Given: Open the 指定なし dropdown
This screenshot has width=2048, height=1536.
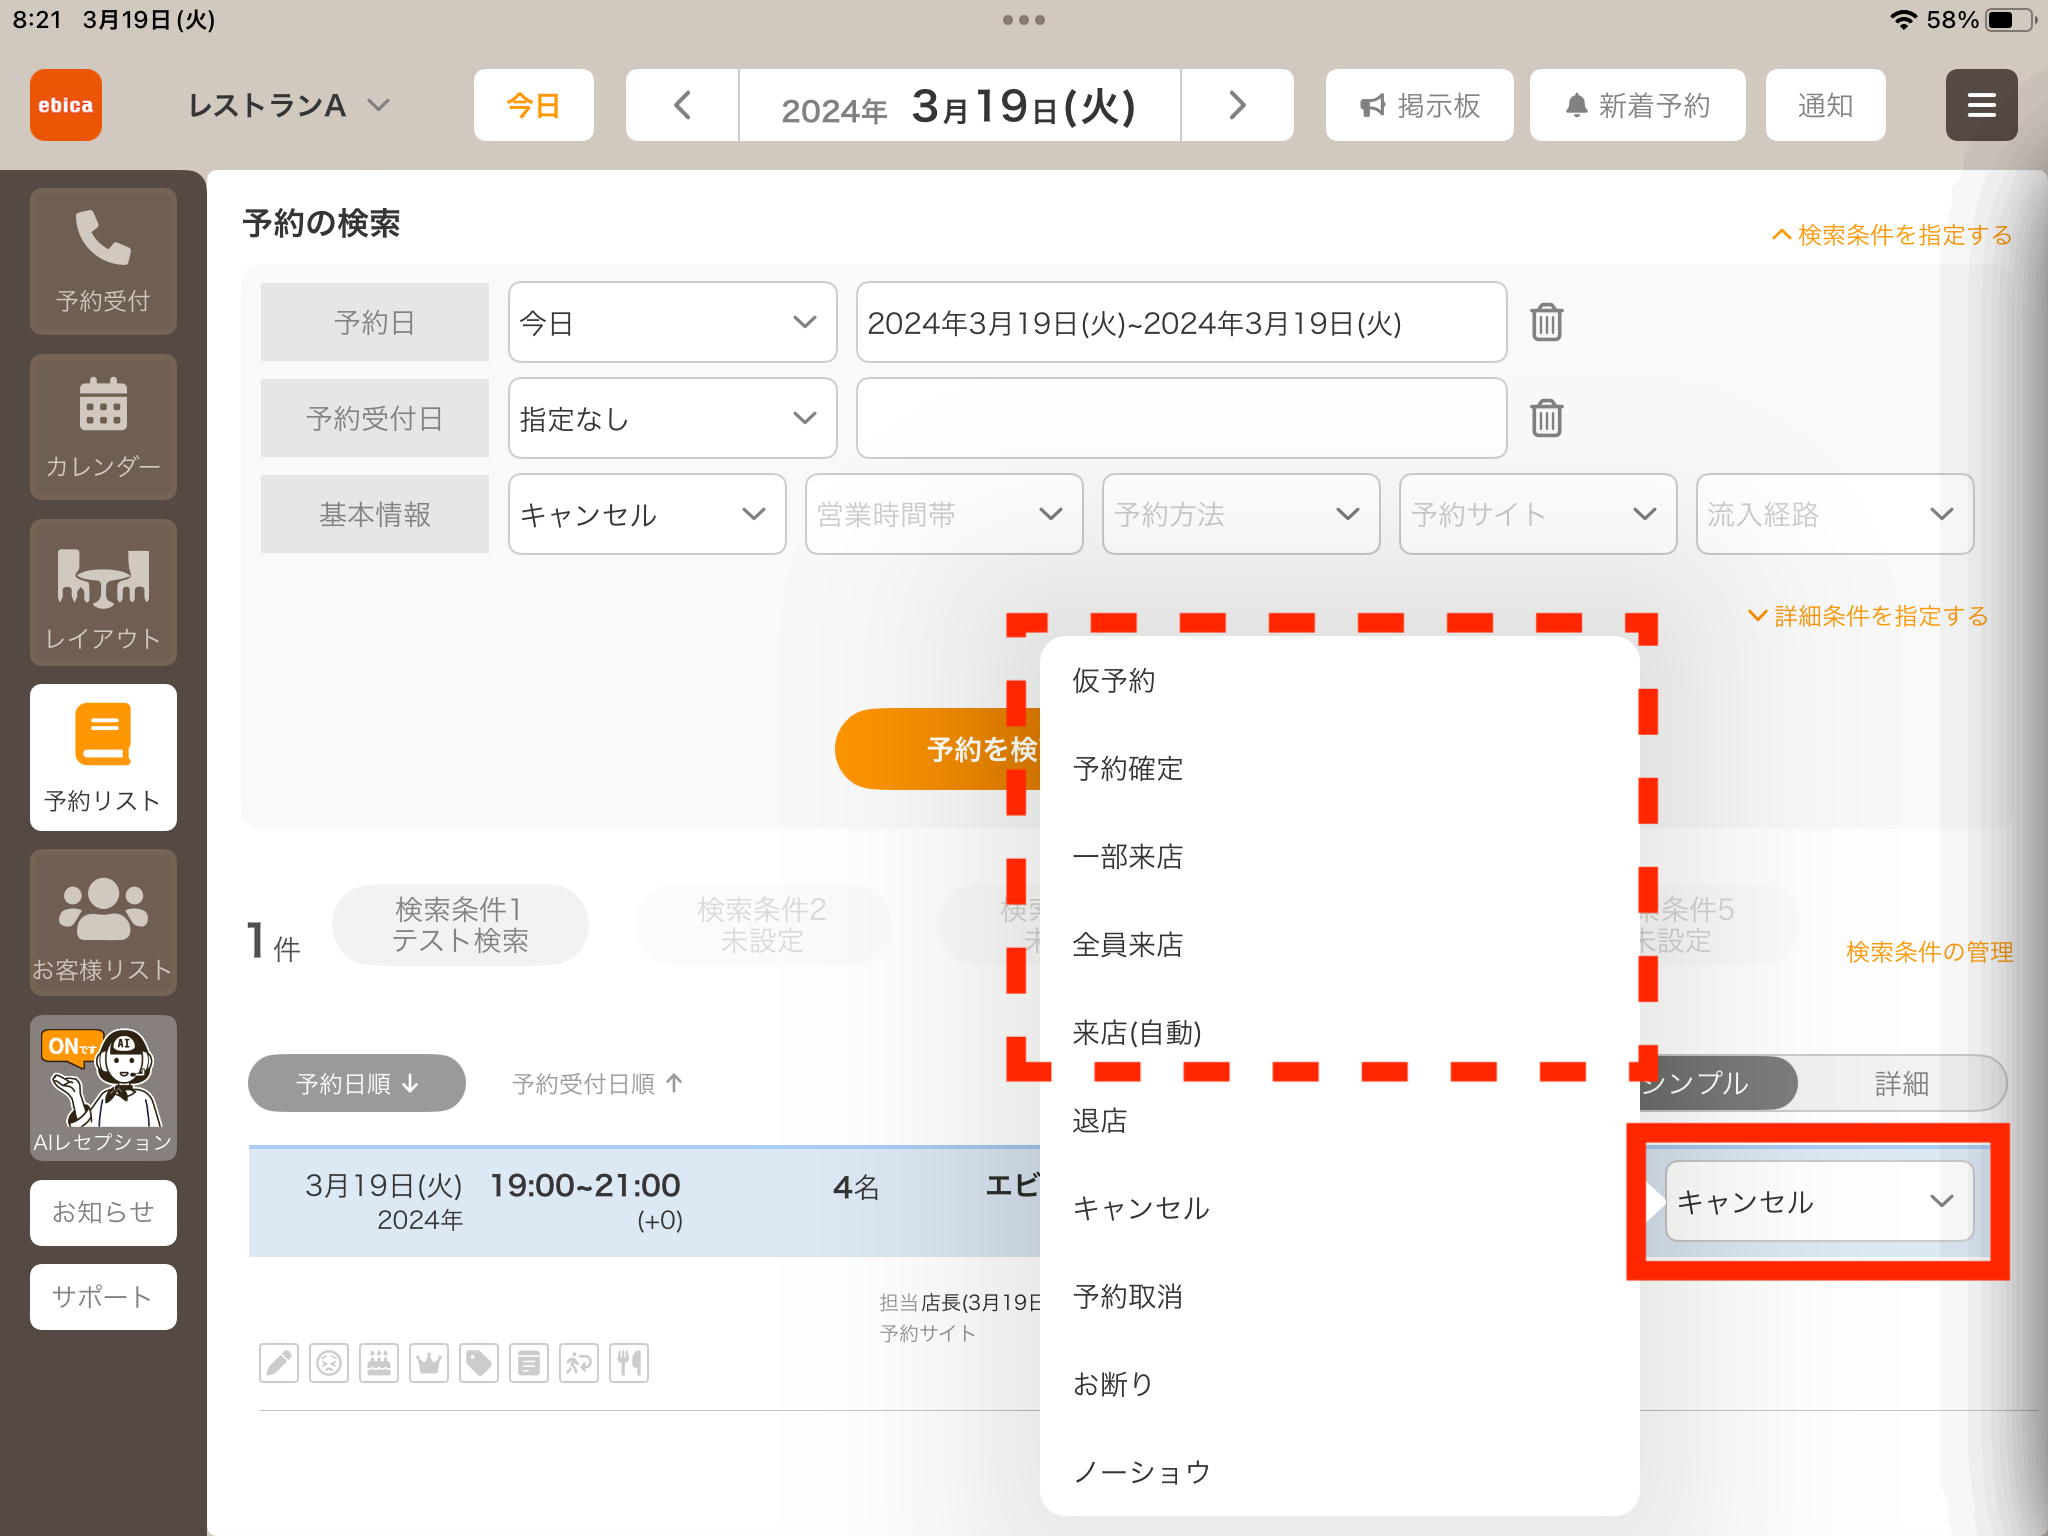Looking at the screenshot, I should (672, 418).
